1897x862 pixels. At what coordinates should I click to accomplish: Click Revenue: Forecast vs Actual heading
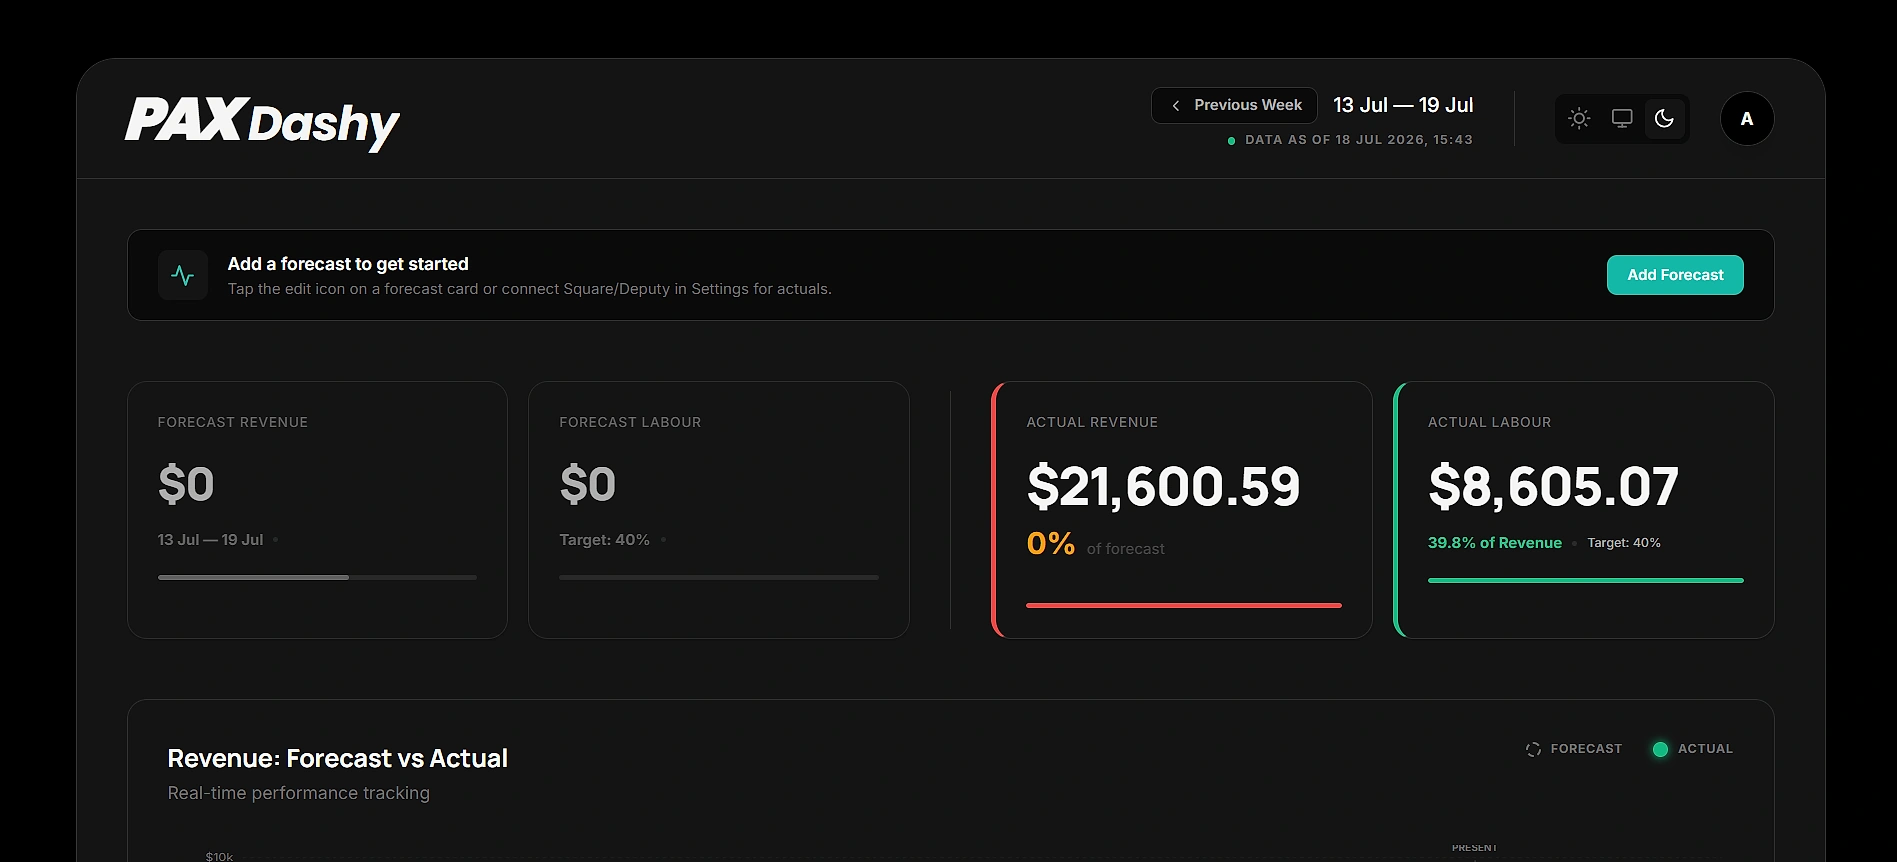[x=337, y=759]
